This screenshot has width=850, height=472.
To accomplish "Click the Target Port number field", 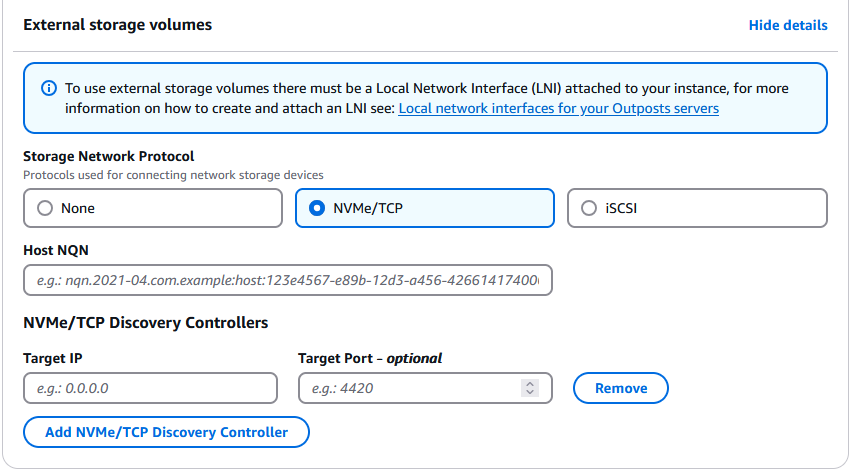I will 410,388.
